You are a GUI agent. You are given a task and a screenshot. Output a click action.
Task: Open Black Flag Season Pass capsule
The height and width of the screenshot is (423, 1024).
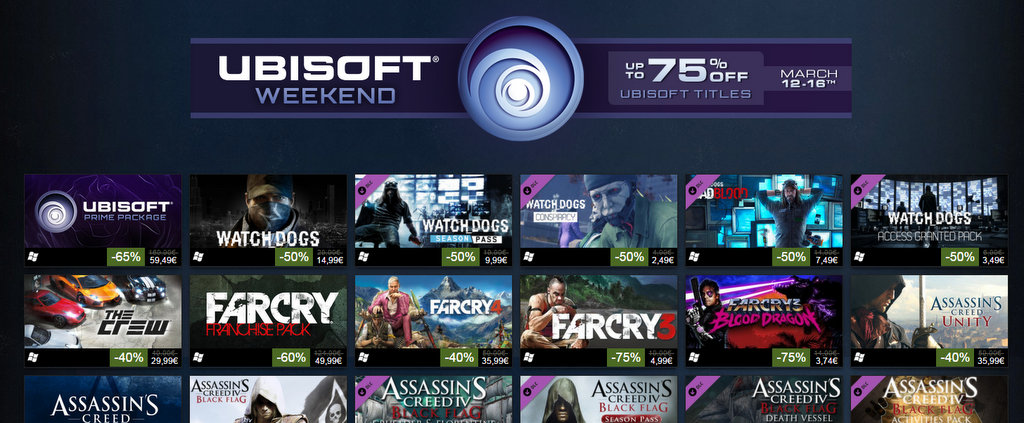[599, 399]
